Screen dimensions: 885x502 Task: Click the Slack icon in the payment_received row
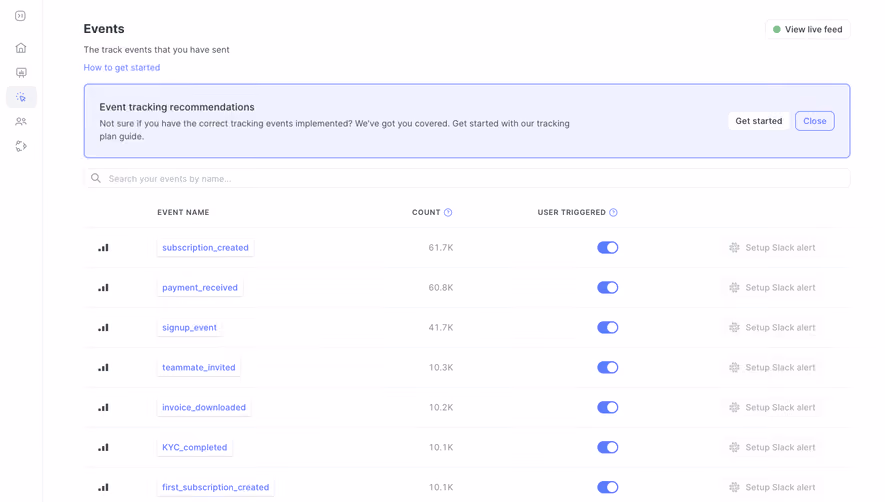pyautogui.click(x=734, y=287)
